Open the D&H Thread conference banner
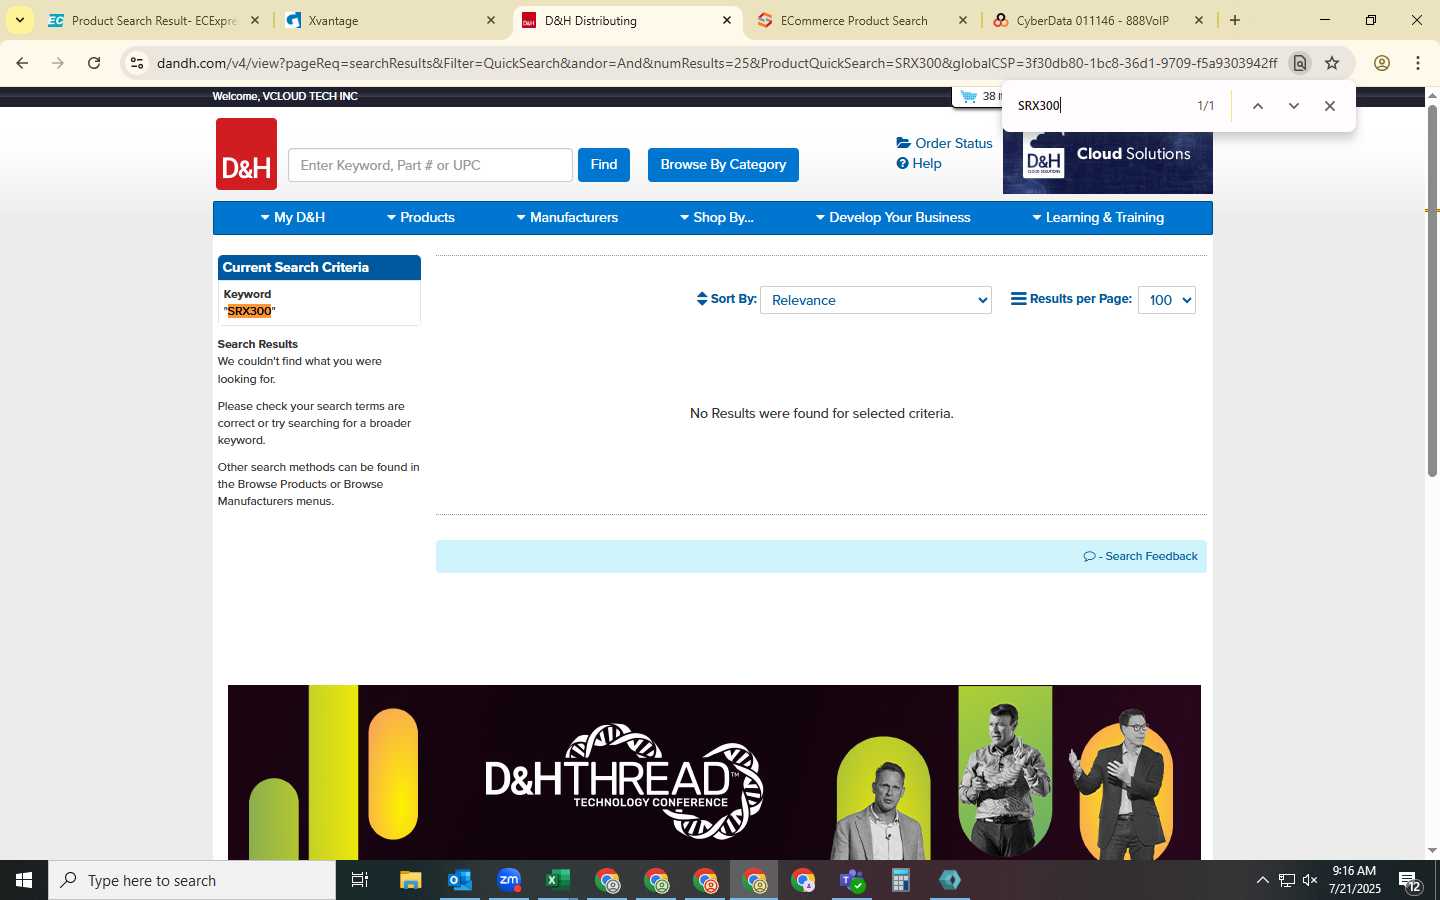 [714, 772]
